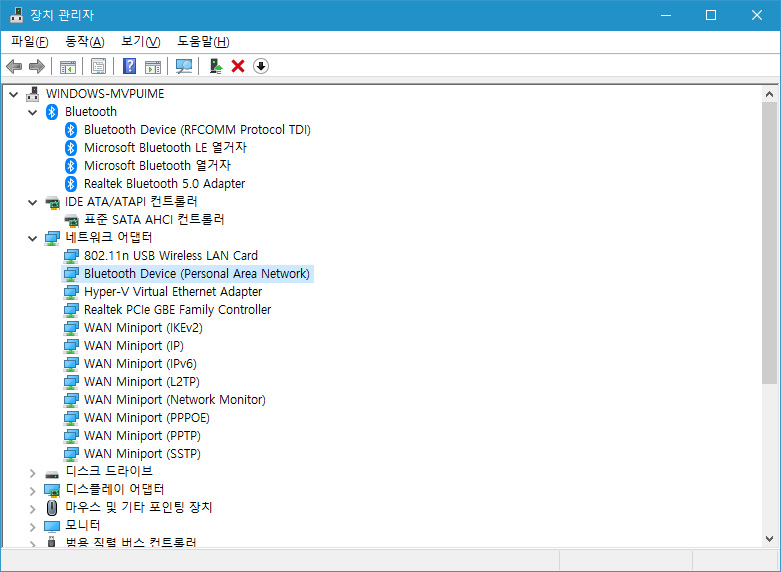This screenshot has height=572, width=781.
Task: Click the Disable device down-arrow icon
Action: coord(261,66)
